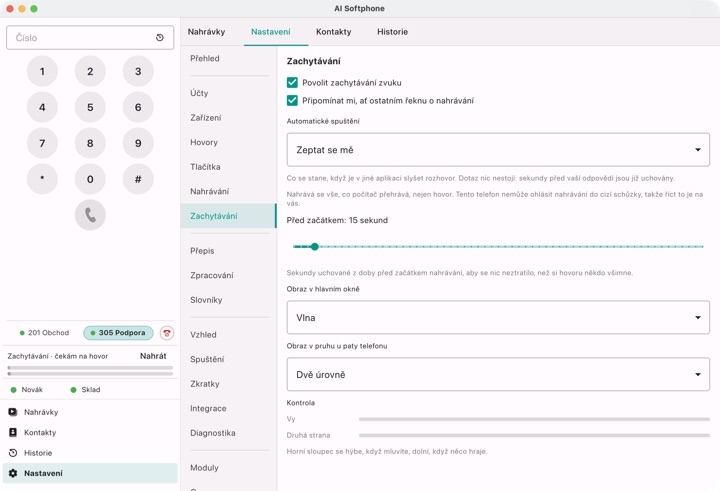Image resolution: width=720 pixels, height=491 pixels.
Task: Open Nahrávání settings section
Action: (x=228, y=191)
